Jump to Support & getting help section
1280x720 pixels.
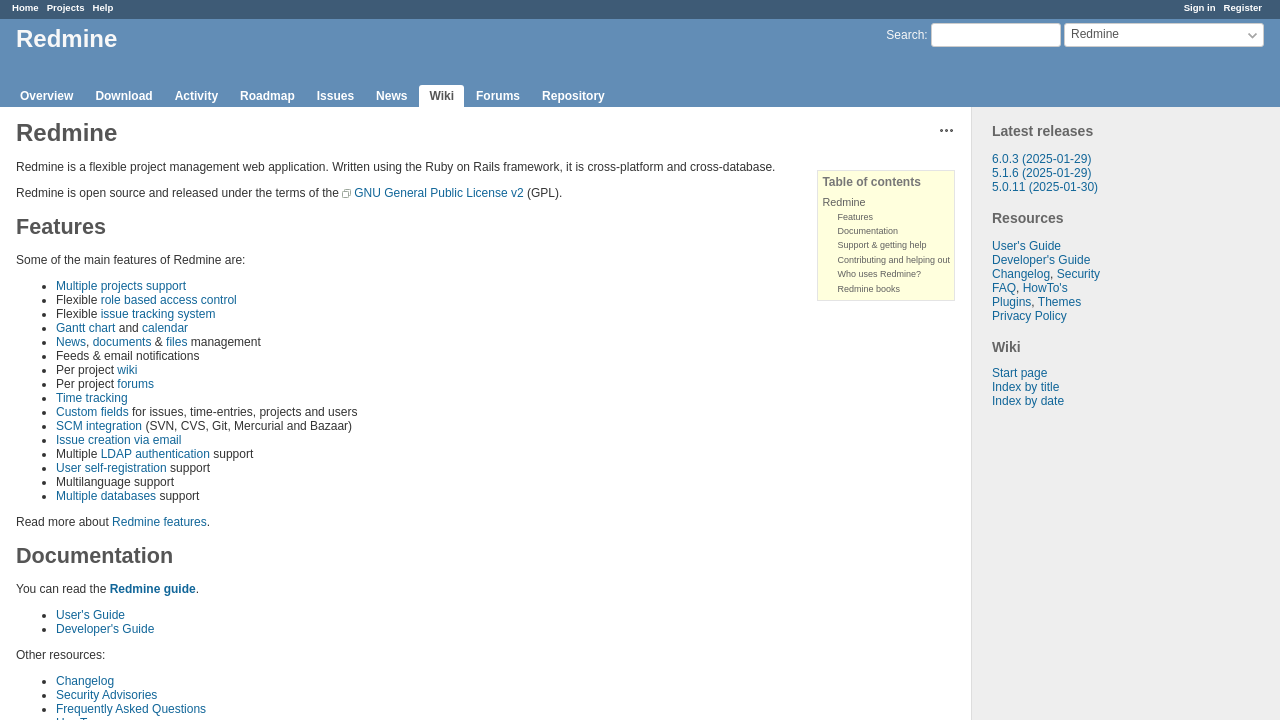pos(881,245)
